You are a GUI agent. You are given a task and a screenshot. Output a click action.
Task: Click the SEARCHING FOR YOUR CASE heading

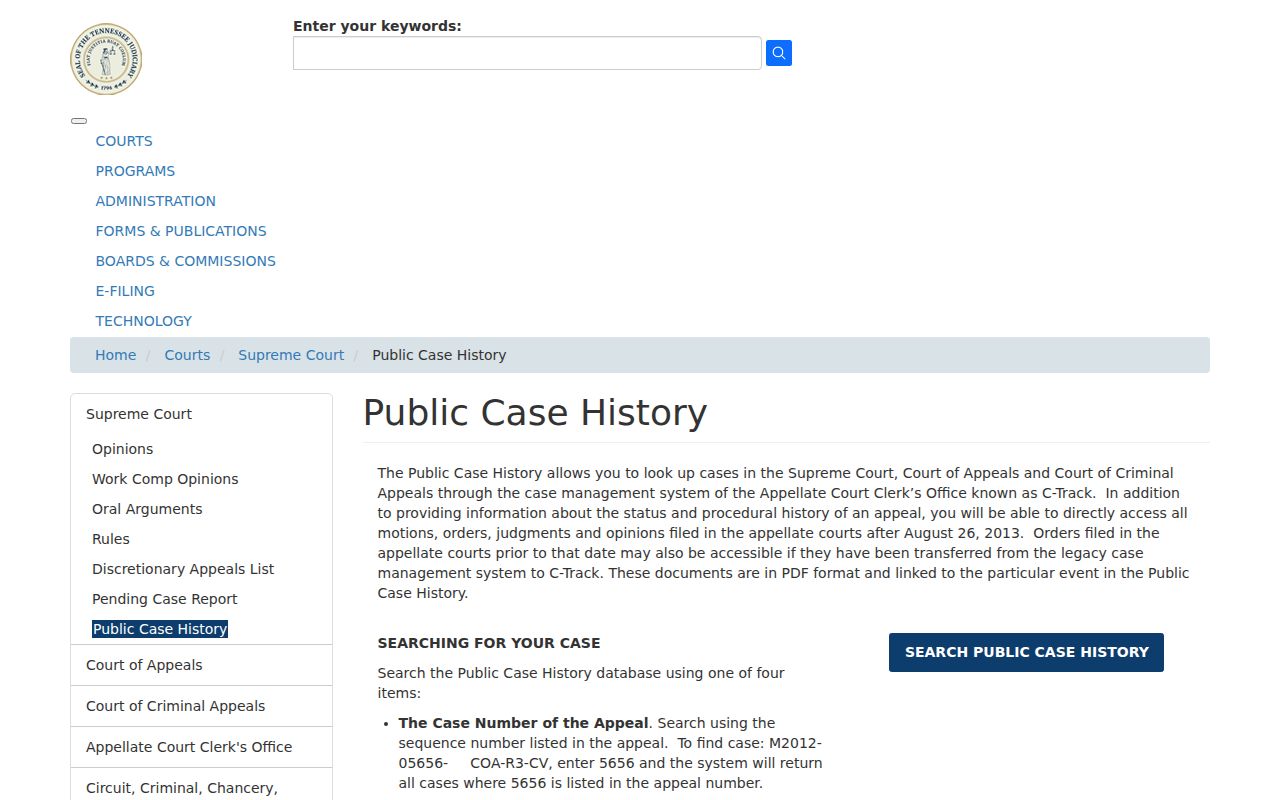pyautogui.click(x=489, y=643)
